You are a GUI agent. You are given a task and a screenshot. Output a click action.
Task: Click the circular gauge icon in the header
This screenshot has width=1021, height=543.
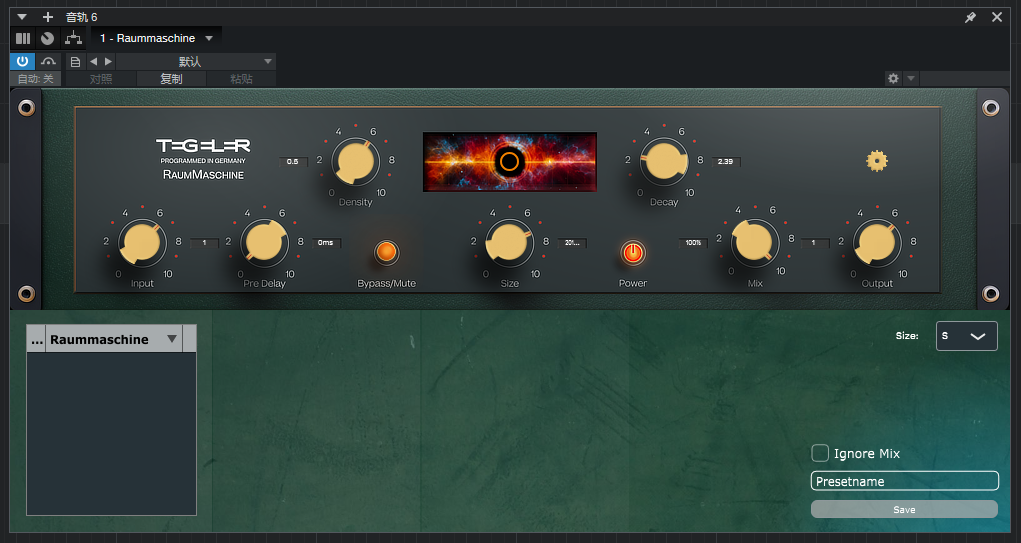48,38
